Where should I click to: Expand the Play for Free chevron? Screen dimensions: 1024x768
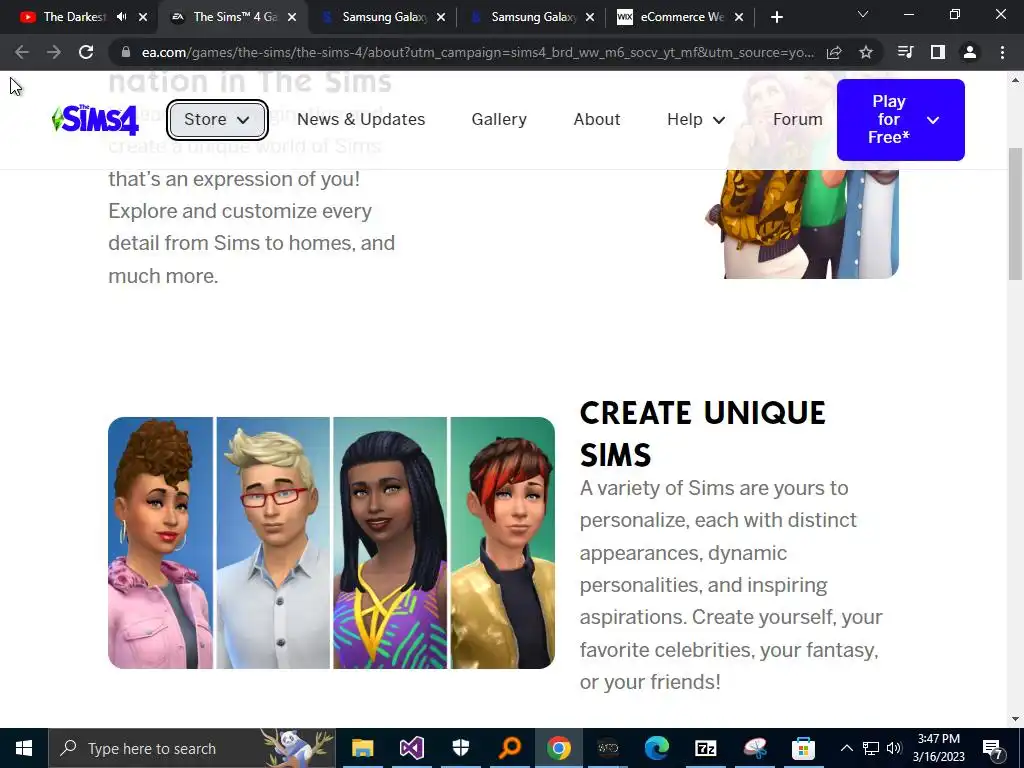933,120
